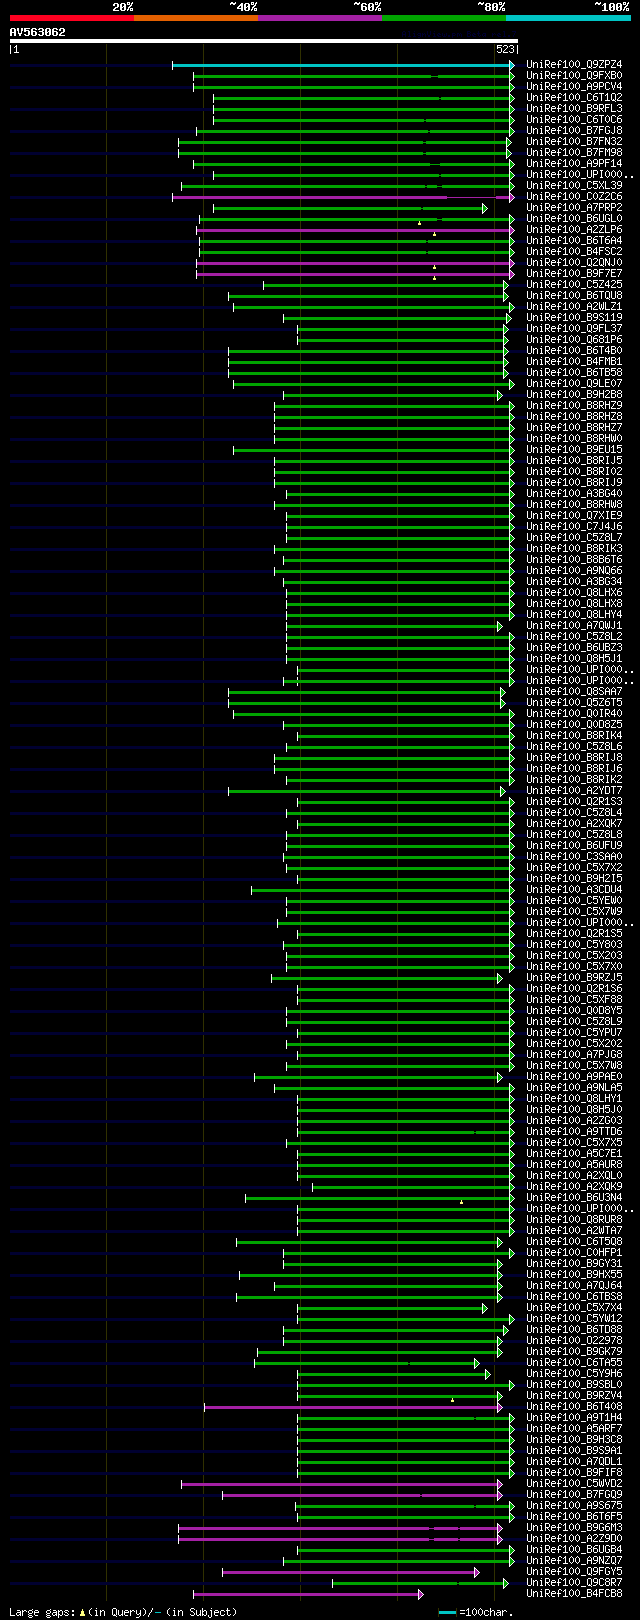Select hit label UniRef100_B9RFL3
640x1620 pixels.
click(574, 109)
